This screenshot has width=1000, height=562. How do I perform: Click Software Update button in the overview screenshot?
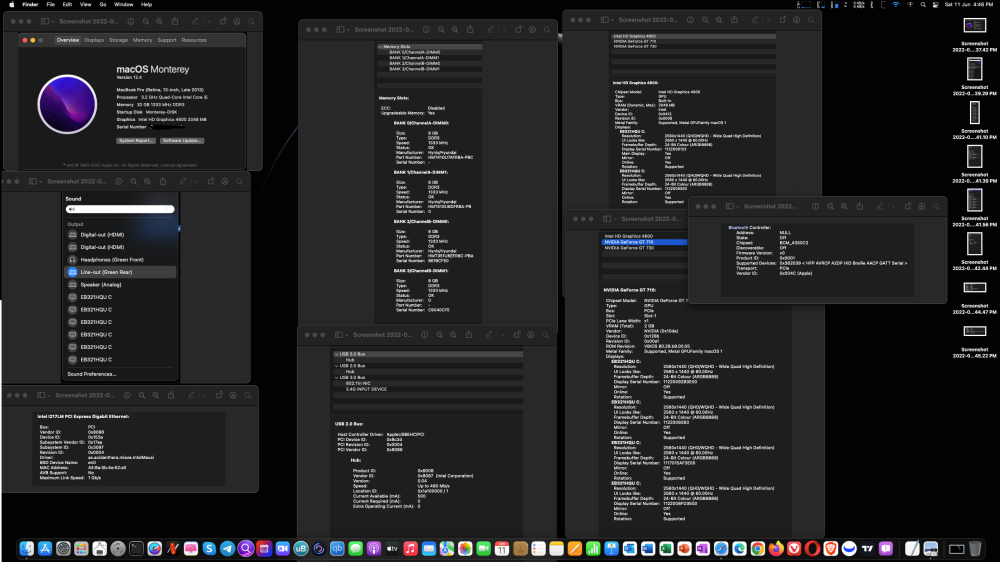182,140
